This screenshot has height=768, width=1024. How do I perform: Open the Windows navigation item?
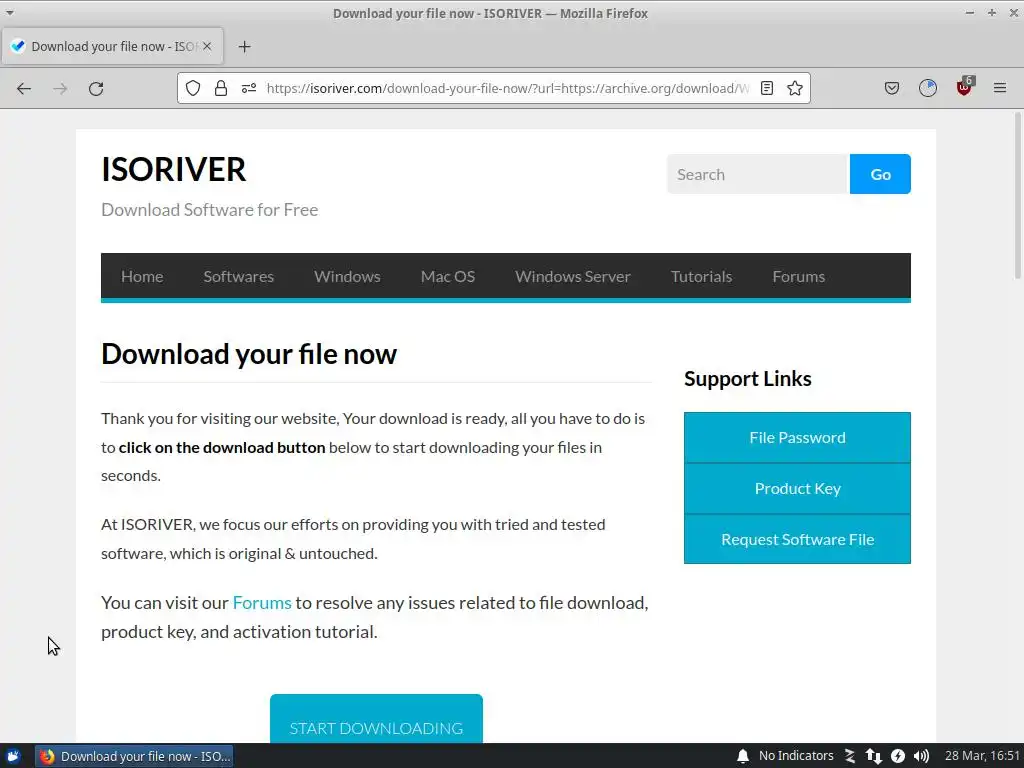[347, 276]
